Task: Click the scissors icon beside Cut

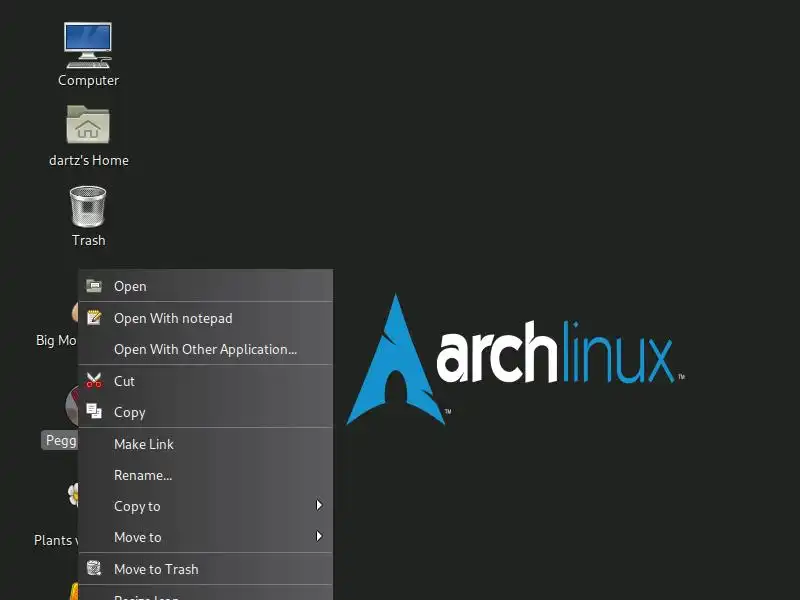Action: pos(94,381)
